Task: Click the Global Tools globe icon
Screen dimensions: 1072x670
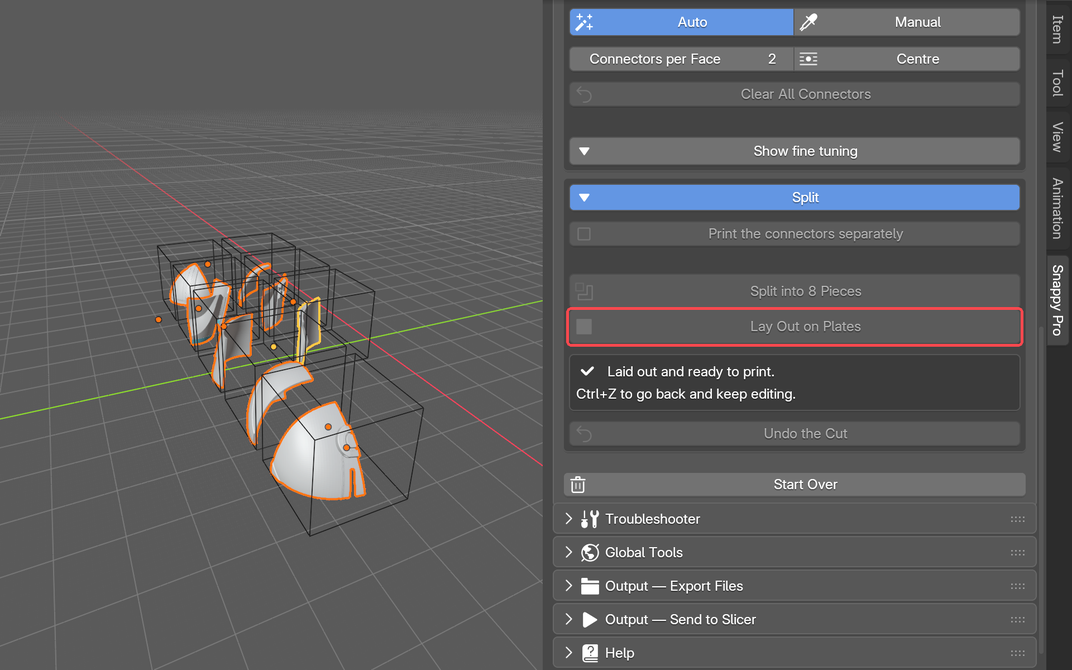Action: click(589, 552)
